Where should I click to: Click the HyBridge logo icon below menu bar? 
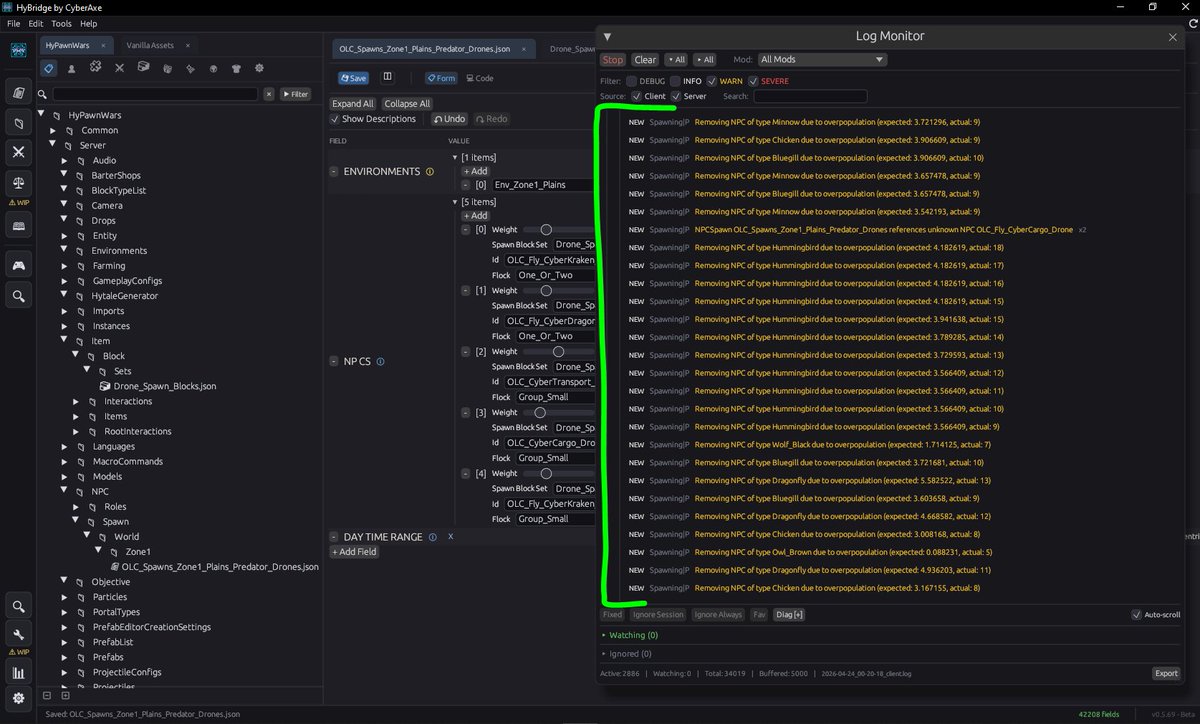coord(19,50)
